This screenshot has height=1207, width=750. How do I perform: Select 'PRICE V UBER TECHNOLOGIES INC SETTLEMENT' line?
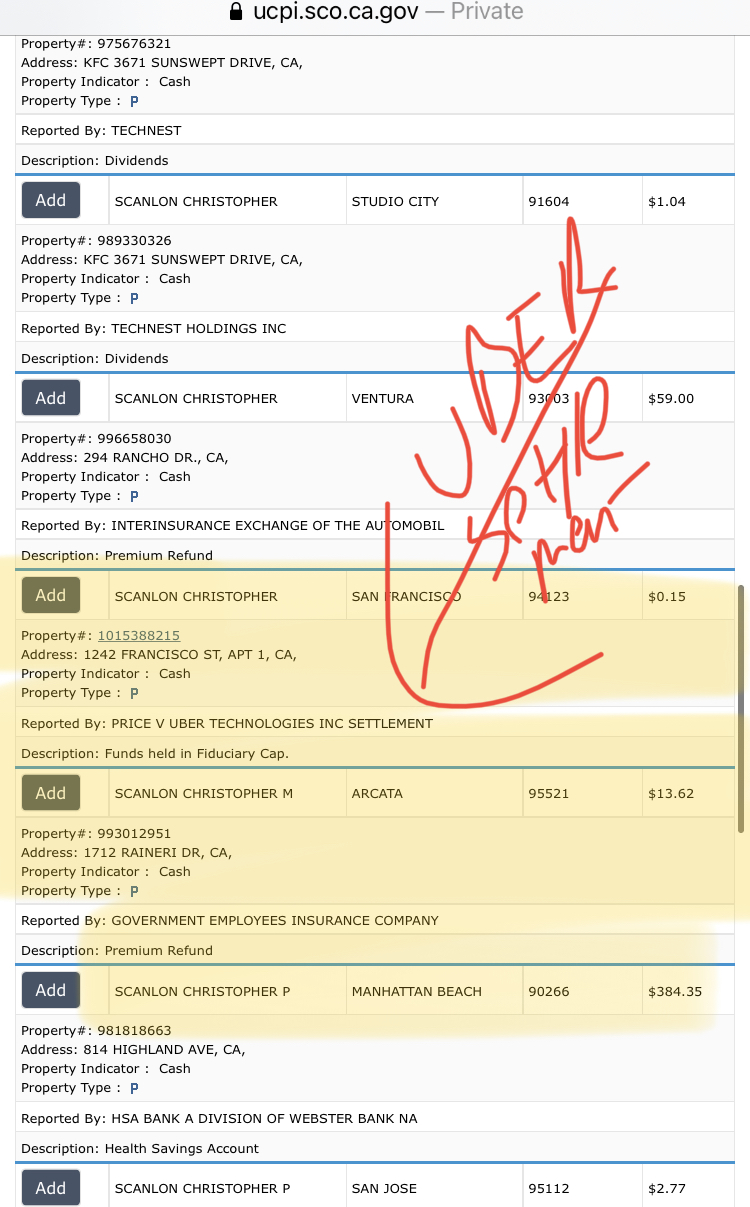(227, 723)
